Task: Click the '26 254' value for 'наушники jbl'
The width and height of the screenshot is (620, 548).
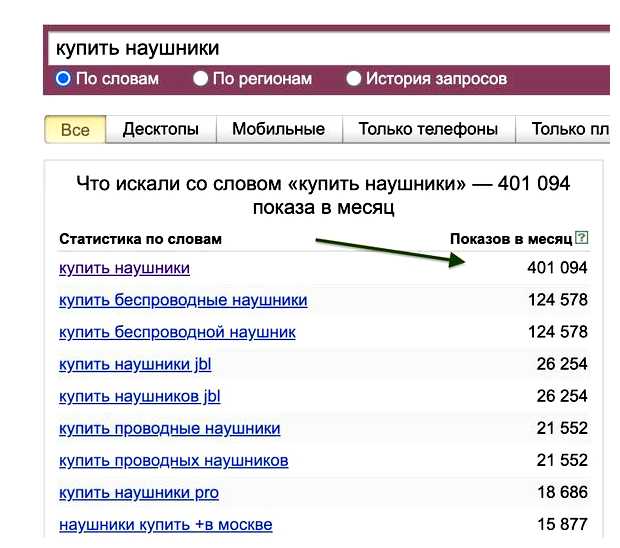Action: click(x=562, y=364)
